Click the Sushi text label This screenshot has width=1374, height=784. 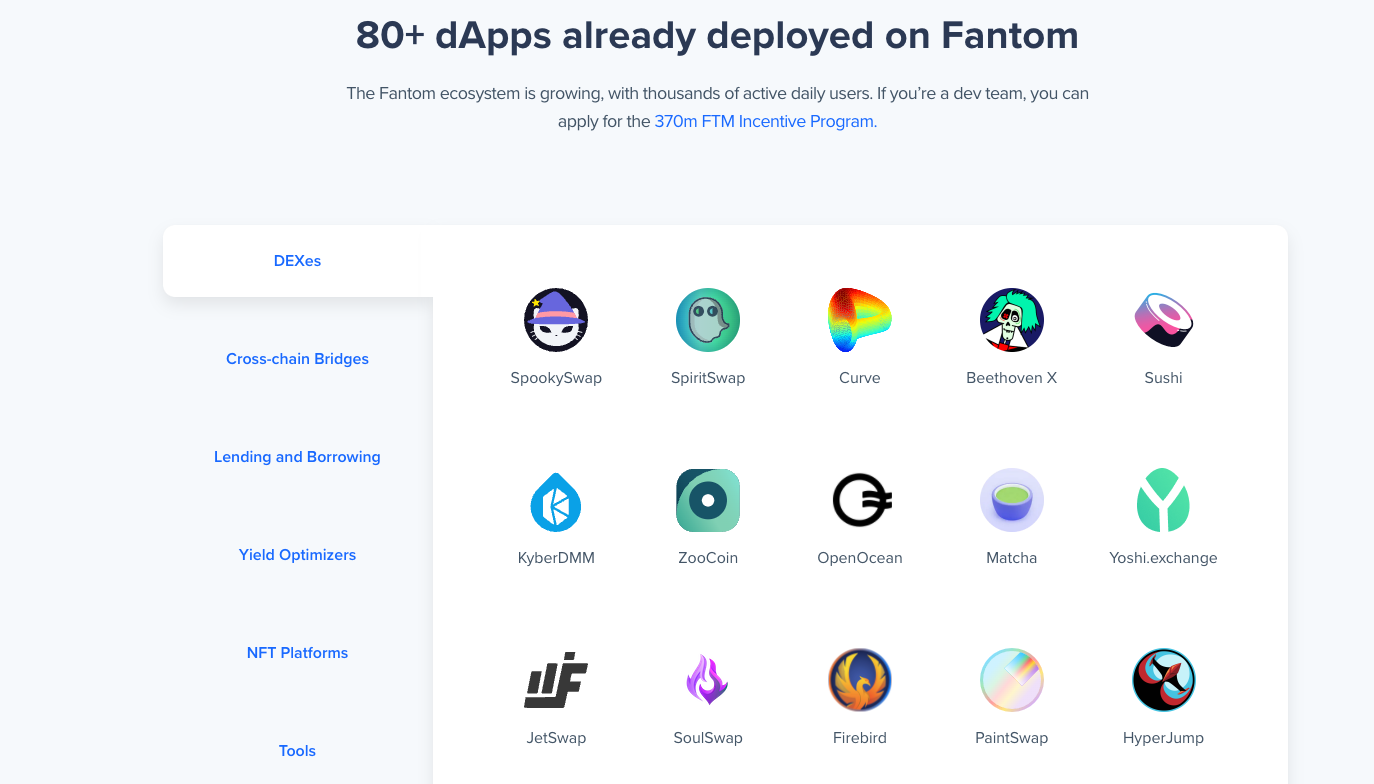pos(1164,378)
